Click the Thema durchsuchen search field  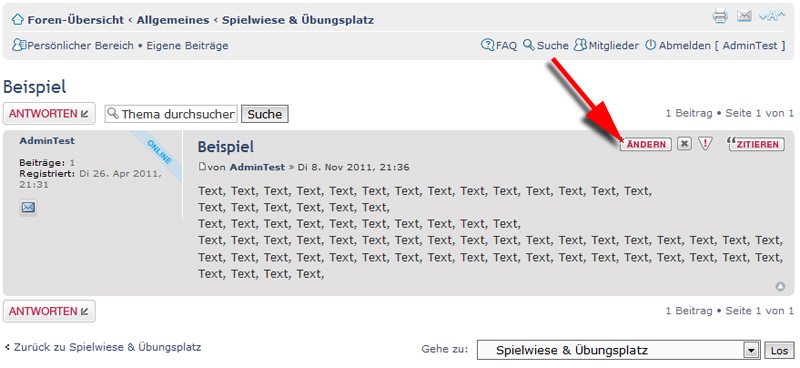(171, 114)
